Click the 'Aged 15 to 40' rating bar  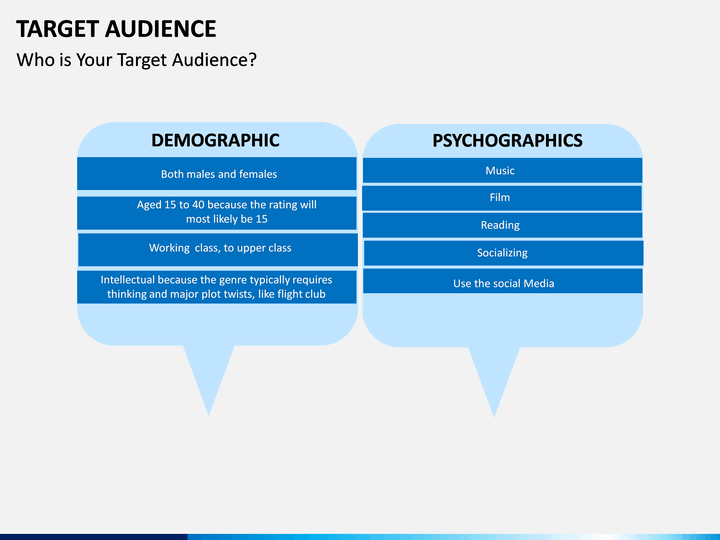[x=217, y=213]
